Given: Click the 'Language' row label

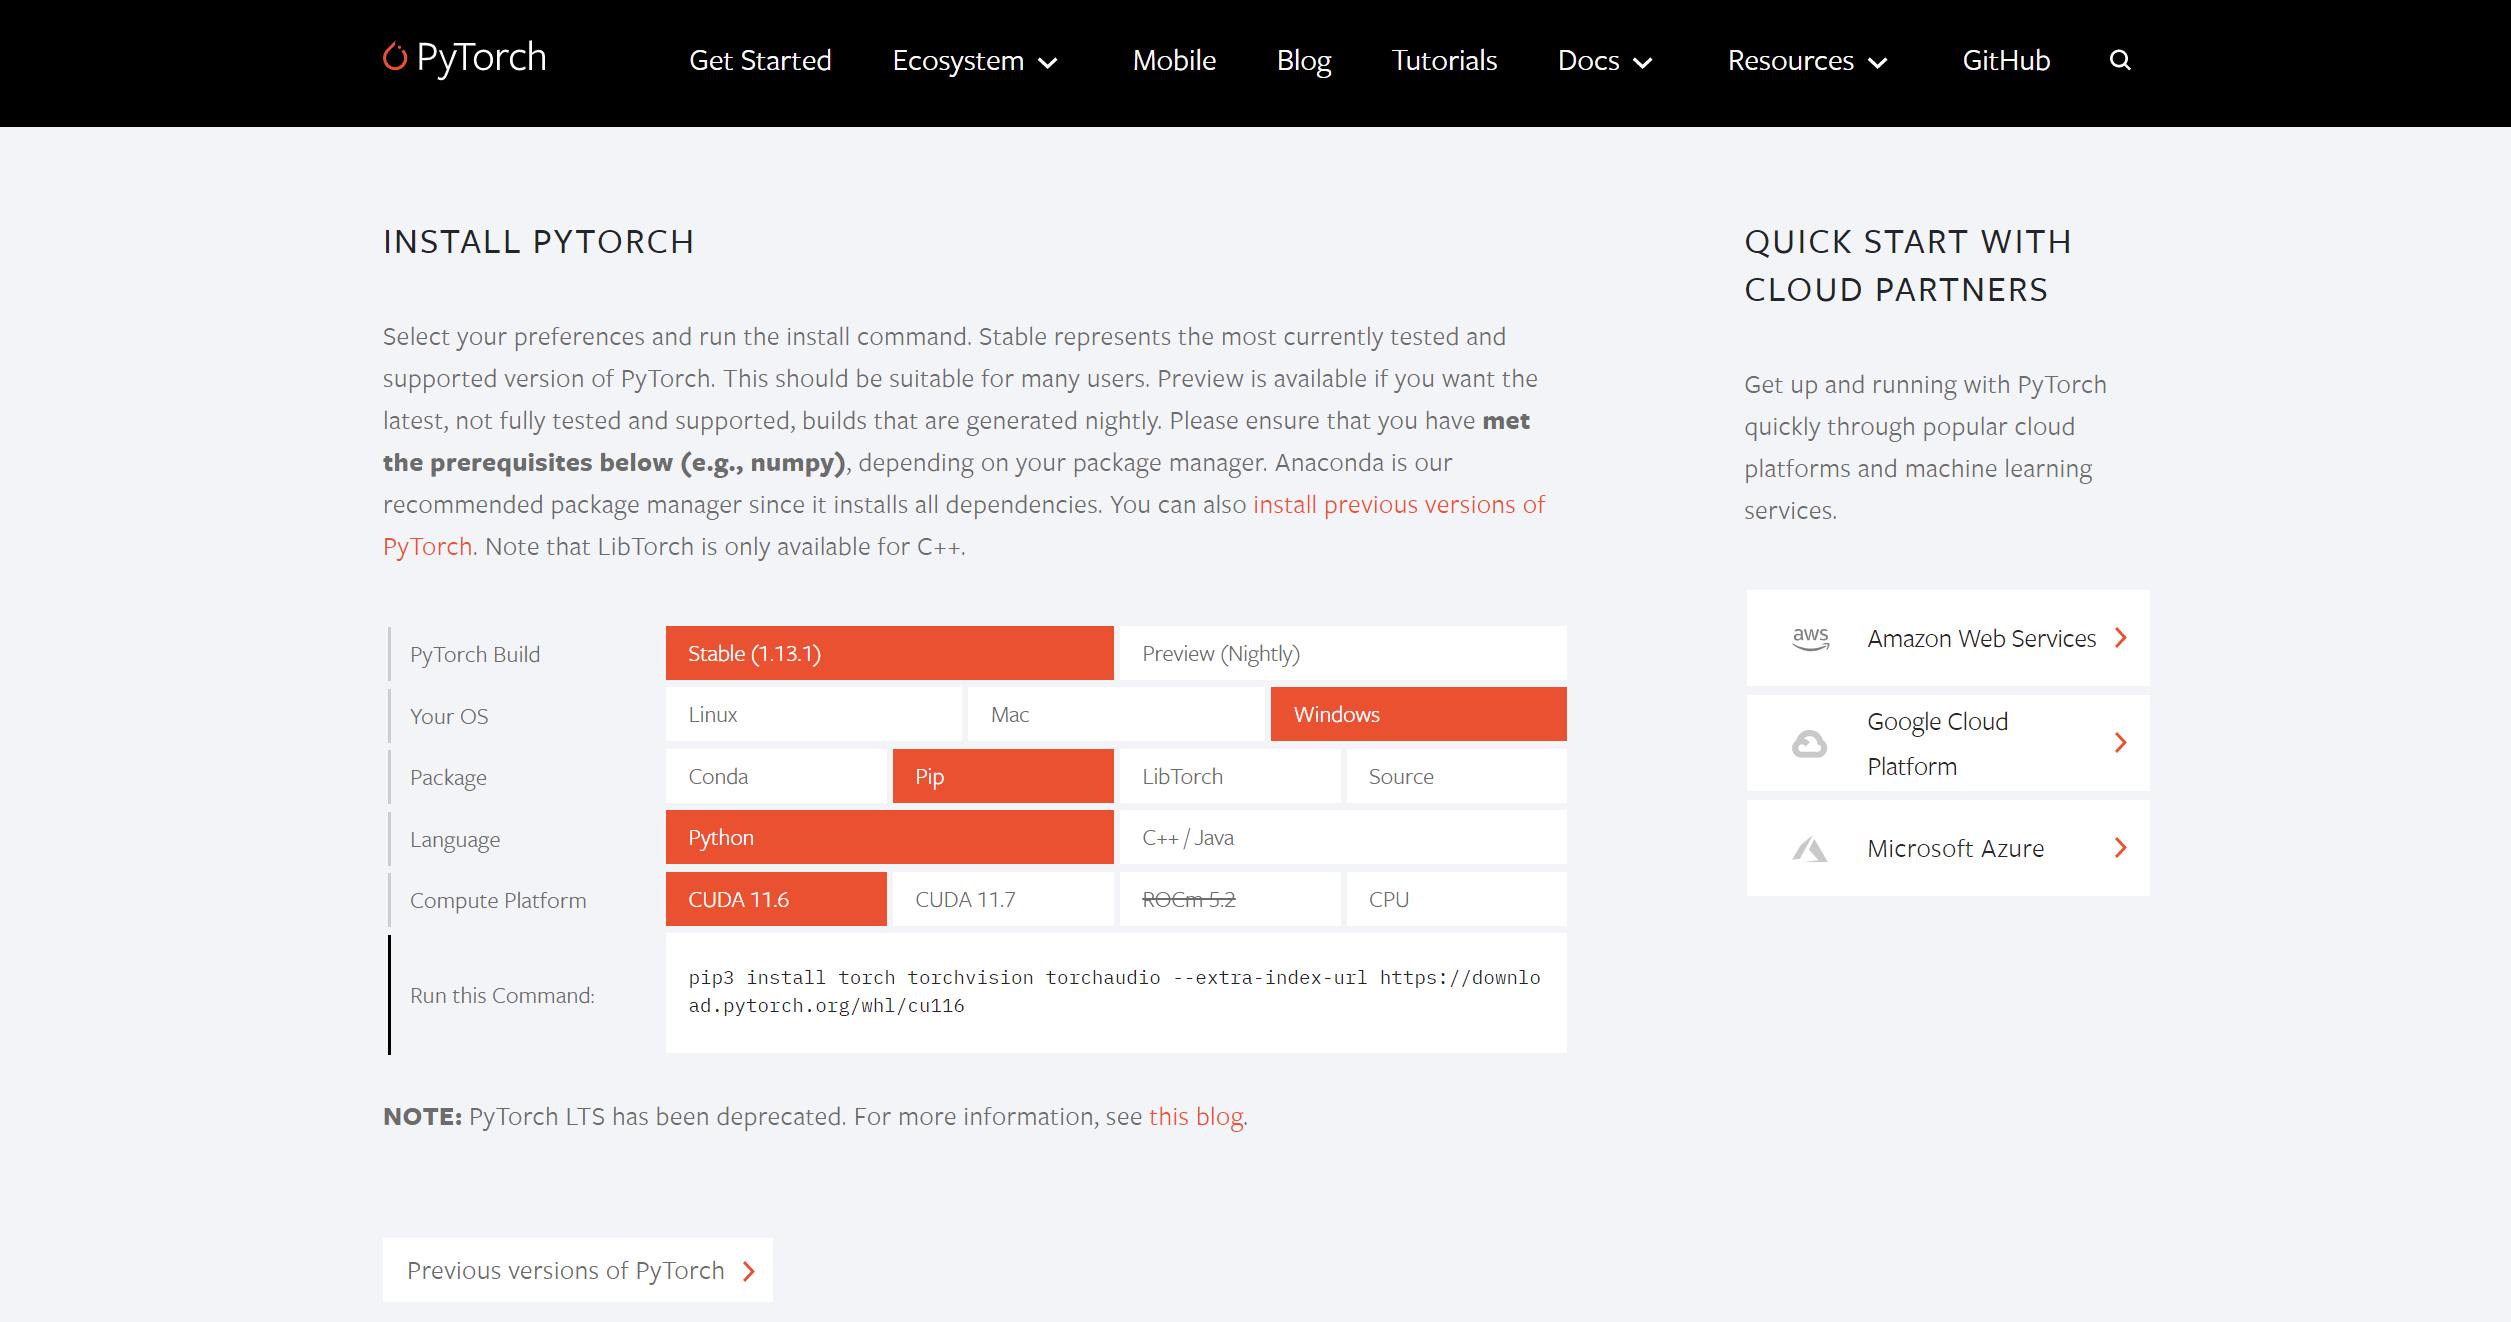Looking at the screenshot, I should (455, 840).
